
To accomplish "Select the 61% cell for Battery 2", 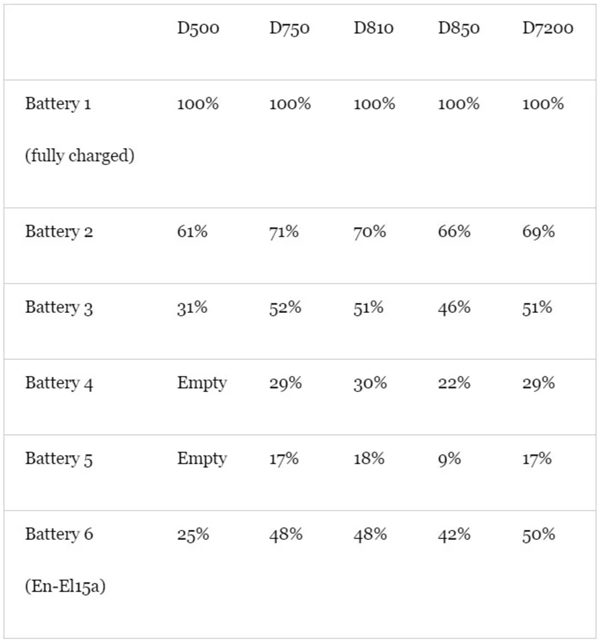I will 192,232.
